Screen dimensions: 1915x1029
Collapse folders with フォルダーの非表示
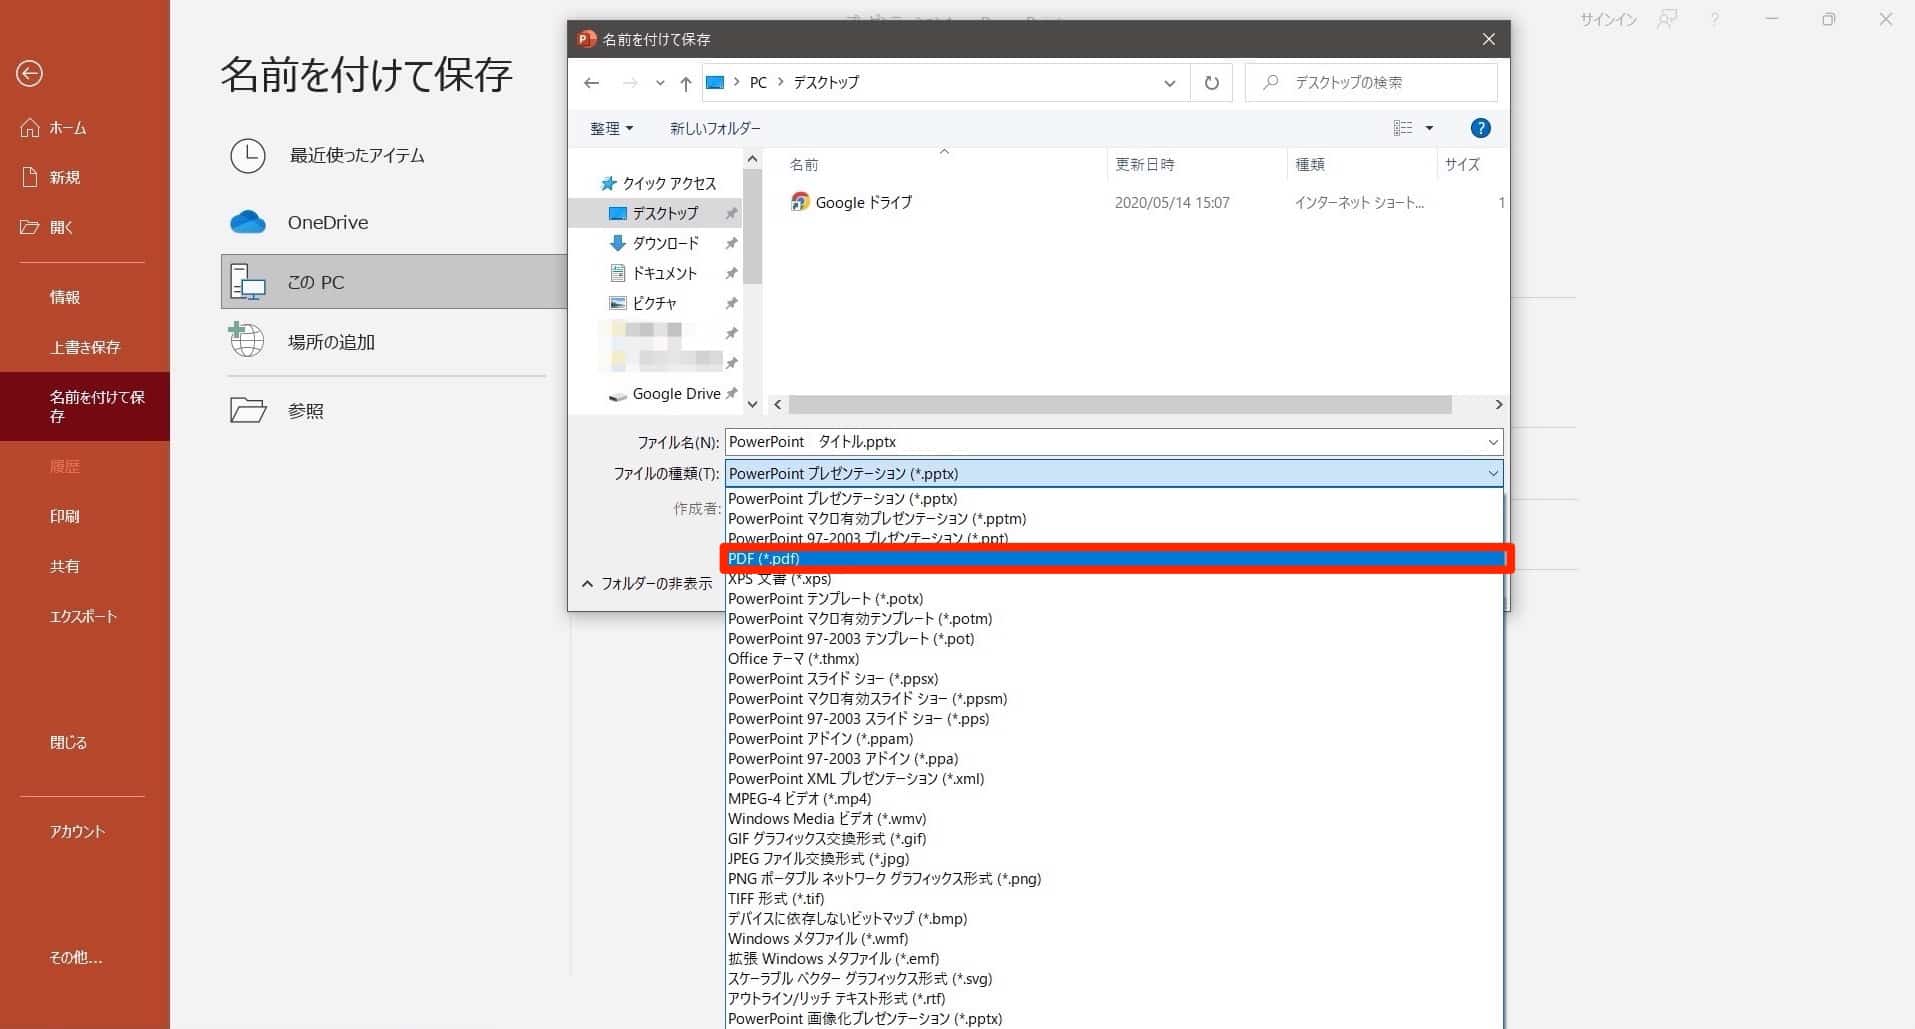[647, 583]
